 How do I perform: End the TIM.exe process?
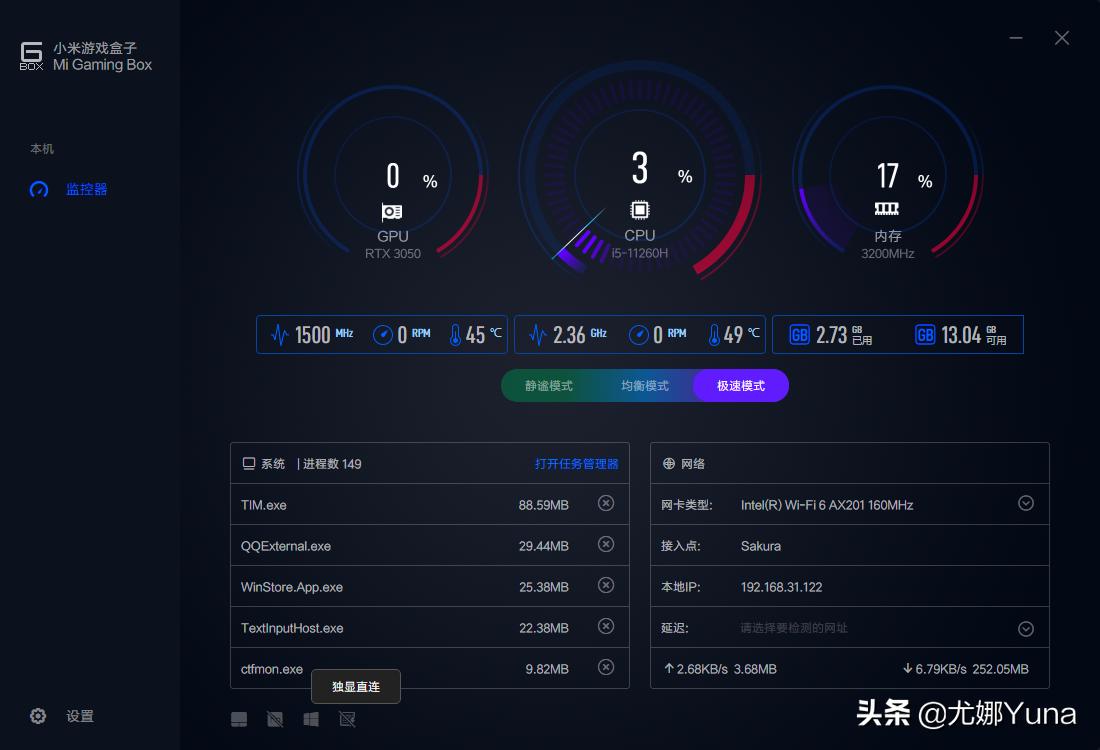[x=605, y=504]
